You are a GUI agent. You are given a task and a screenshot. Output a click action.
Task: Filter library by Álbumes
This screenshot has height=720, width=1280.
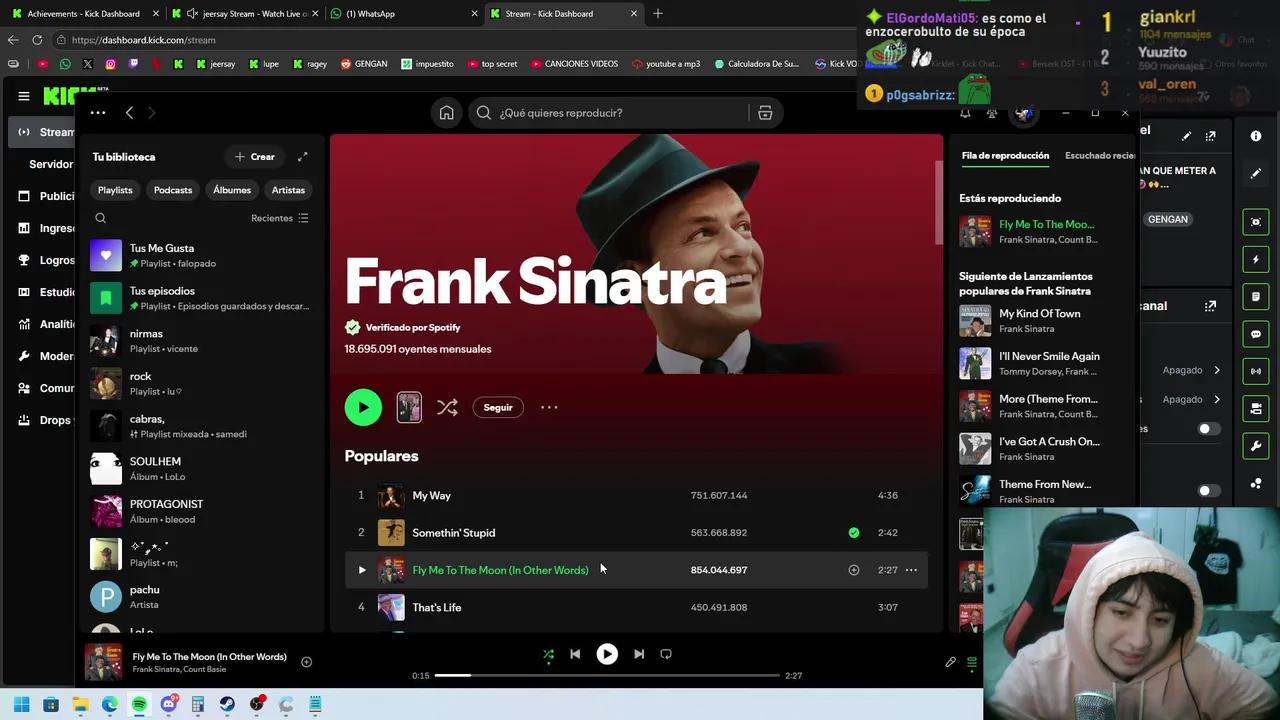coord(232,190)
